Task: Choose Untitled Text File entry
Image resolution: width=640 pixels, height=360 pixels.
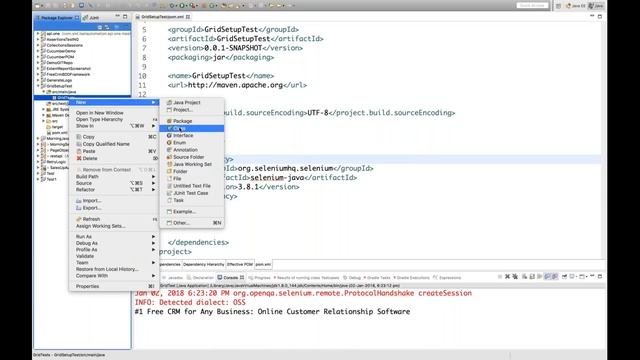Action: [x=191, y=186]
